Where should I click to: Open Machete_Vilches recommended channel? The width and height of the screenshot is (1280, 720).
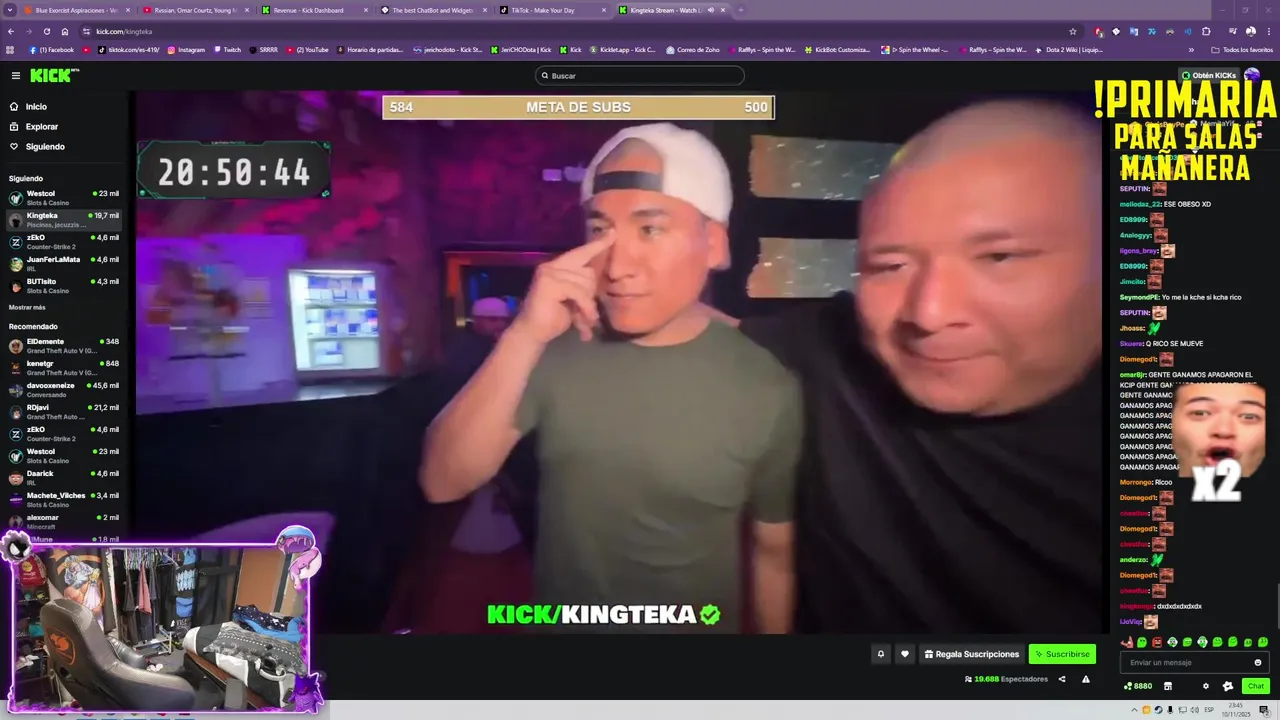tap(64, 499)
